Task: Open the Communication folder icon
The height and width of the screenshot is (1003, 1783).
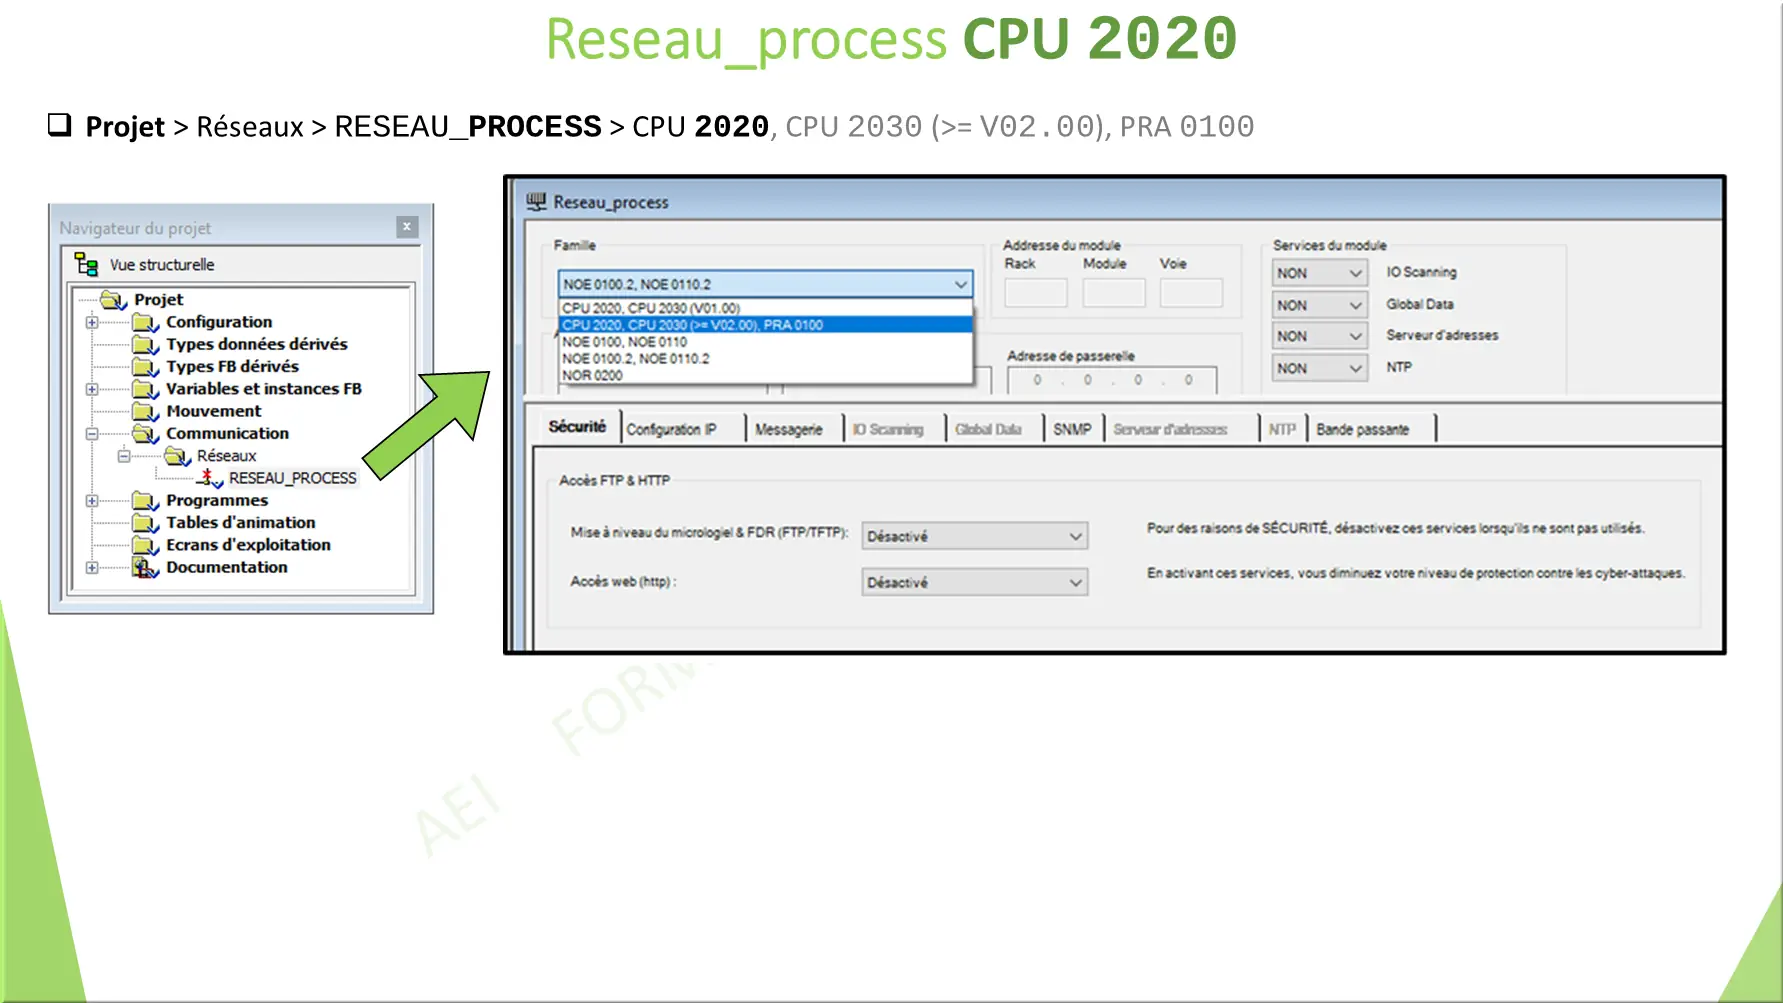Action: coord(144,433)
